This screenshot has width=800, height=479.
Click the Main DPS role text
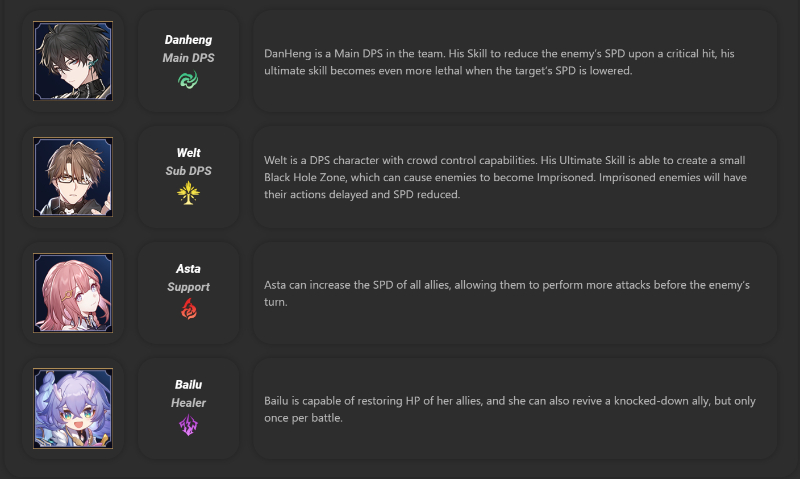pyautogui.click(x=188, y=58)
